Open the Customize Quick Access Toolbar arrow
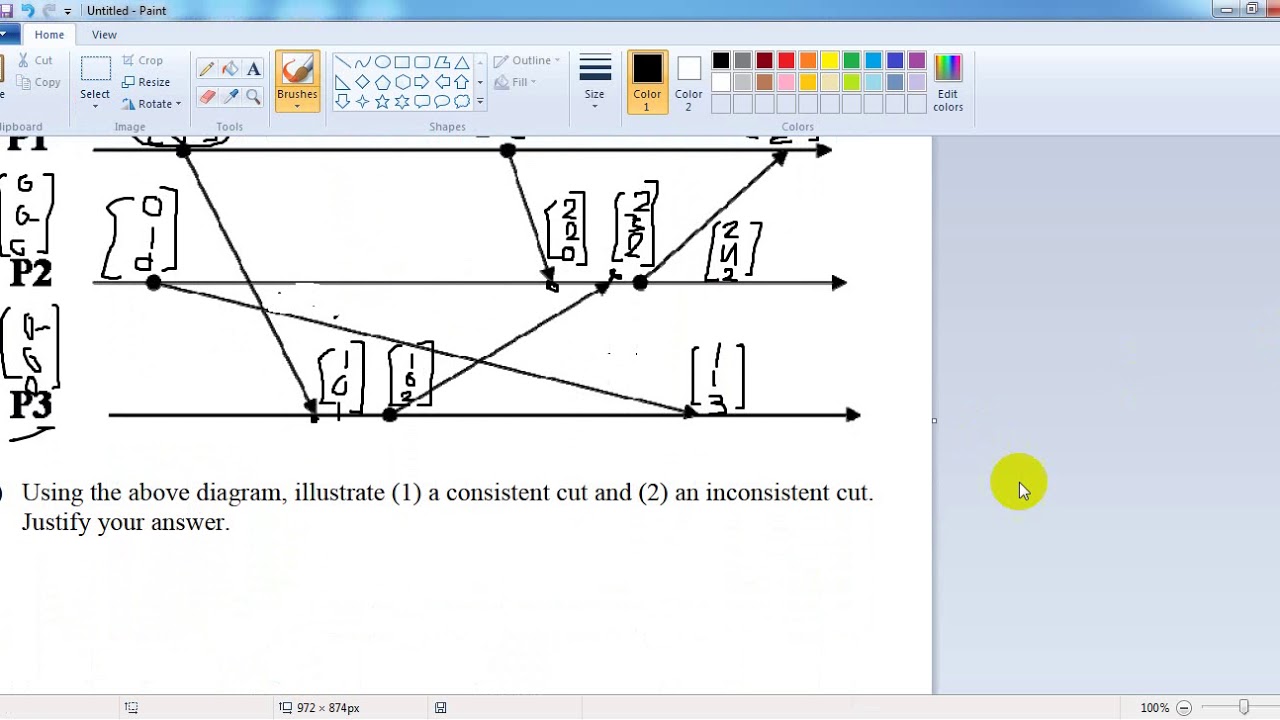The width and height of the screenshot is (1280, 720). point(68,11)
